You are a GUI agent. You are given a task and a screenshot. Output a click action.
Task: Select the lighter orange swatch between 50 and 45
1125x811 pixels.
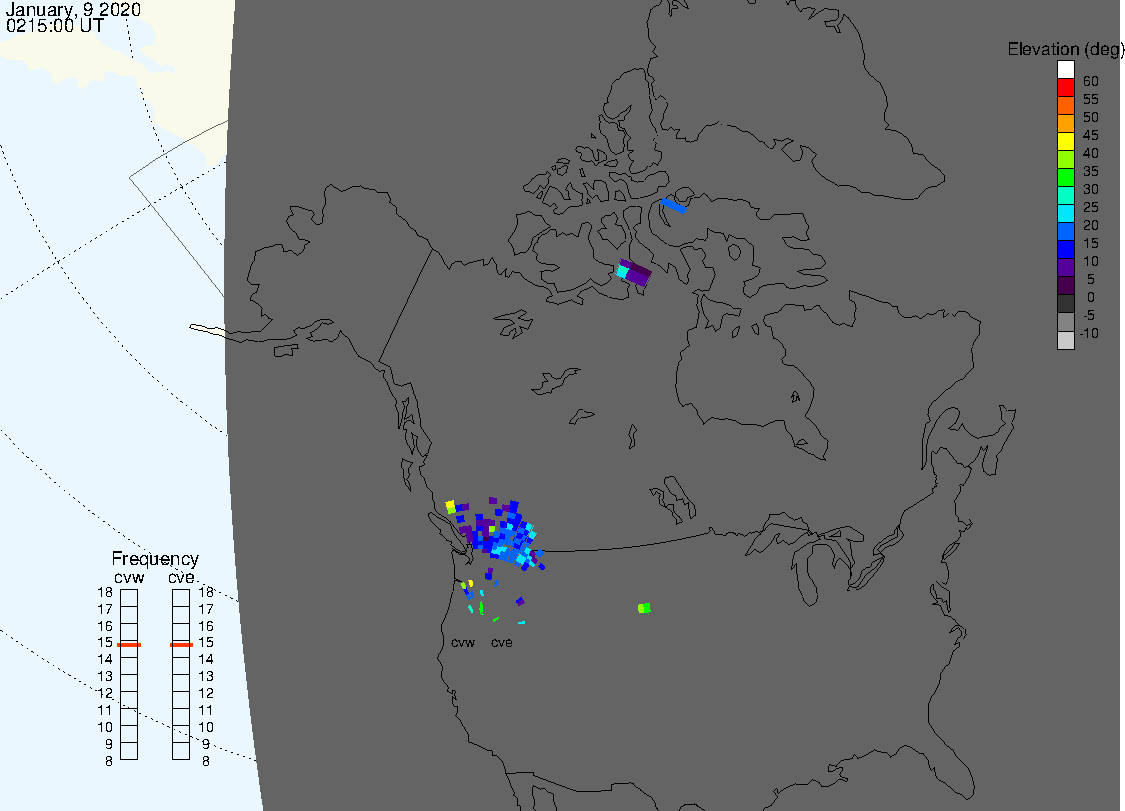(x=1065, y=123)
